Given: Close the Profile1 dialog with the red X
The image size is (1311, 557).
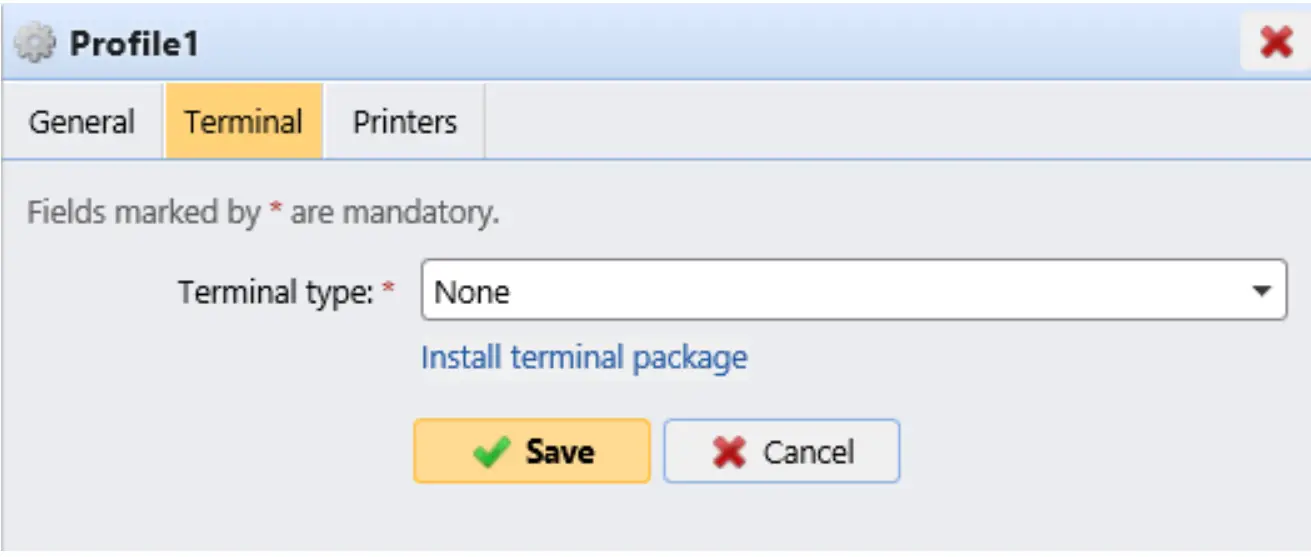Looking at the screenshot, I should 1276,43.
